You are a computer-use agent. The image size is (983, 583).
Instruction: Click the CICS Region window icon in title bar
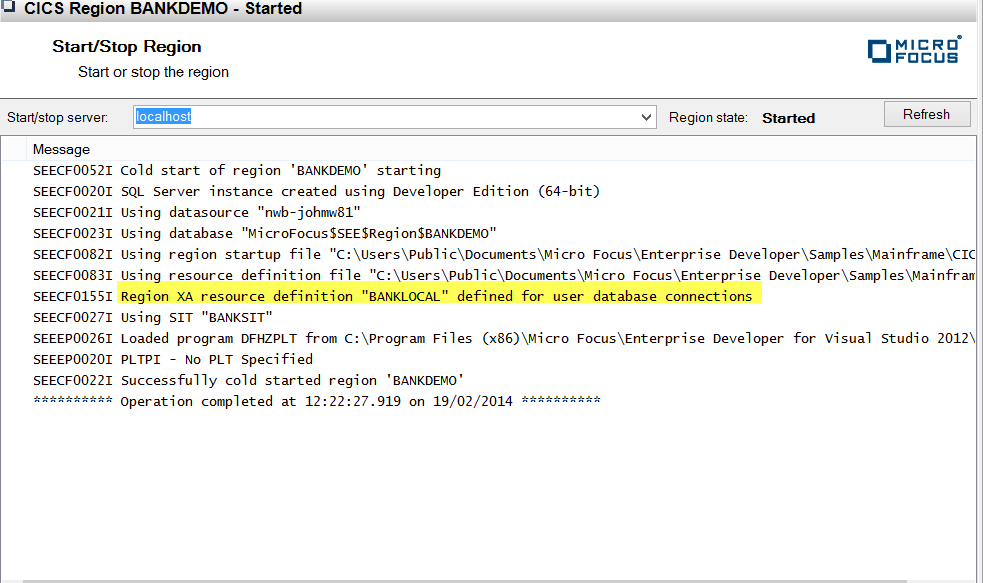pos(9,8)
